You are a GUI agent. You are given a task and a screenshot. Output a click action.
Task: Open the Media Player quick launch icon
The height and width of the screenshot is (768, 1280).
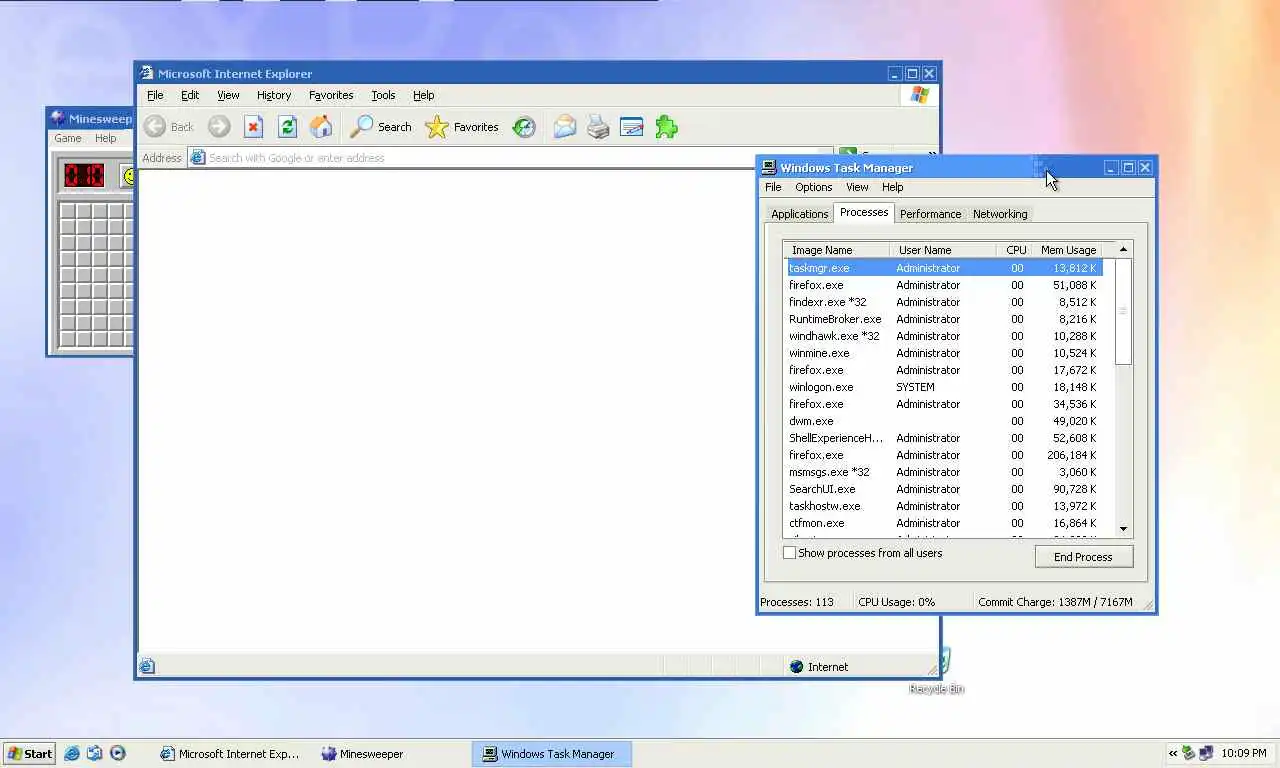click(x=117, y=754)
